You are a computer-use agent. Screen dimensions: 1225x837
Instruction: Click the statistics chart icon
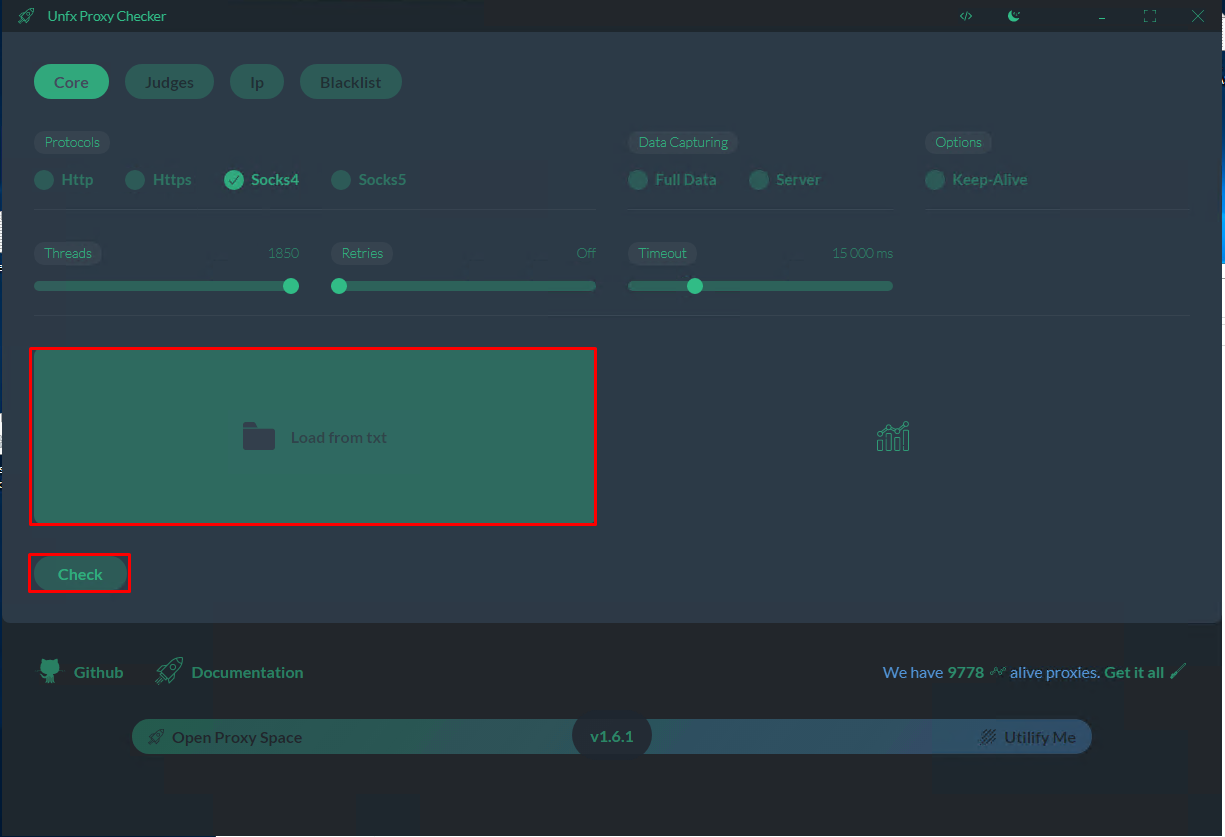[892, 436]
